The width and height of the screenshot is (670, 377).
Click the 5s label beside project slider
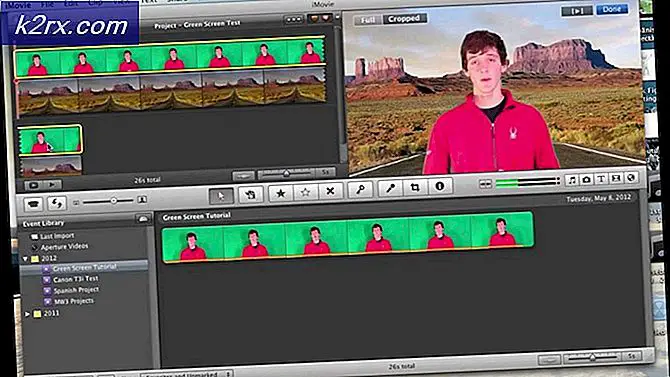326,172
